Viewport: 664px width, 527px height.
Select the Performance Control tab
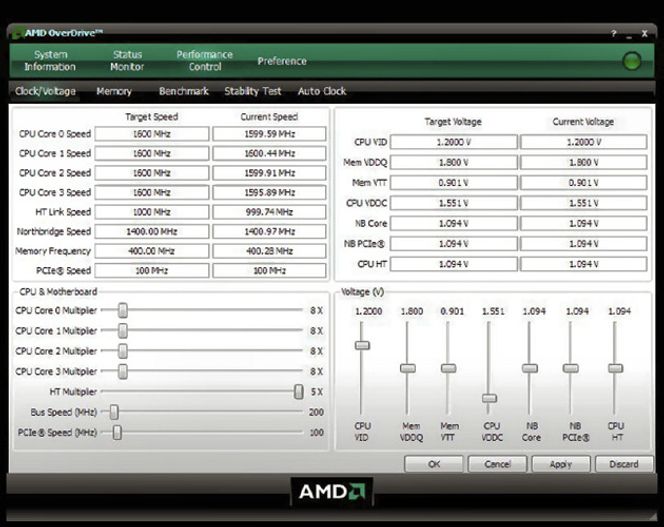pos(205,61)
